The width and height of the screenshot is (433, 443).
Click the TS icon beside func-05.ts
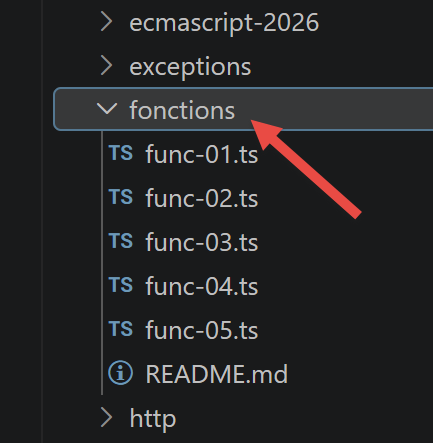point(121,329)
